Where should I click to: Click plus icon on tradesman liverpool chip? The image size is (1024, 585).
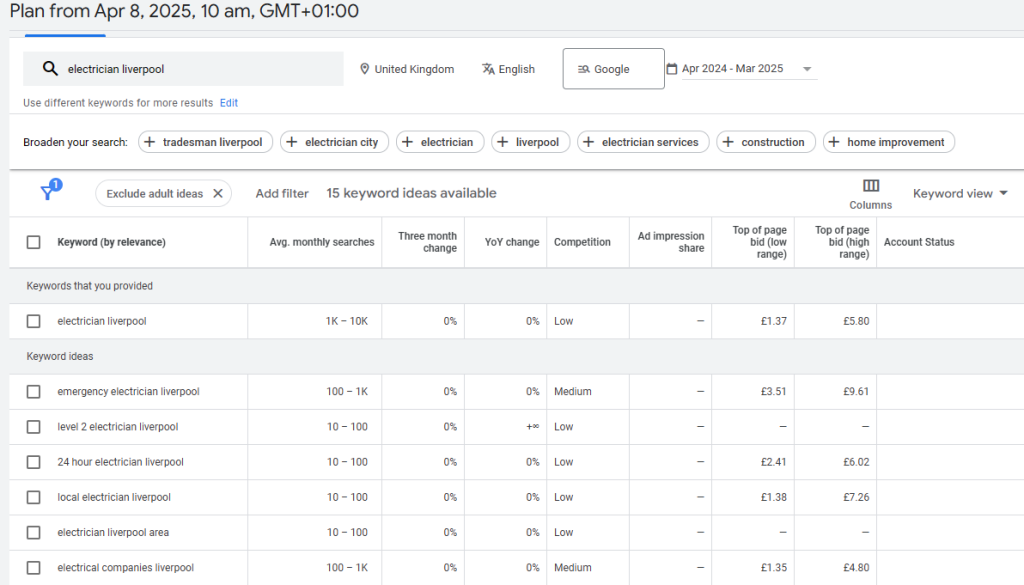(150, 142)
